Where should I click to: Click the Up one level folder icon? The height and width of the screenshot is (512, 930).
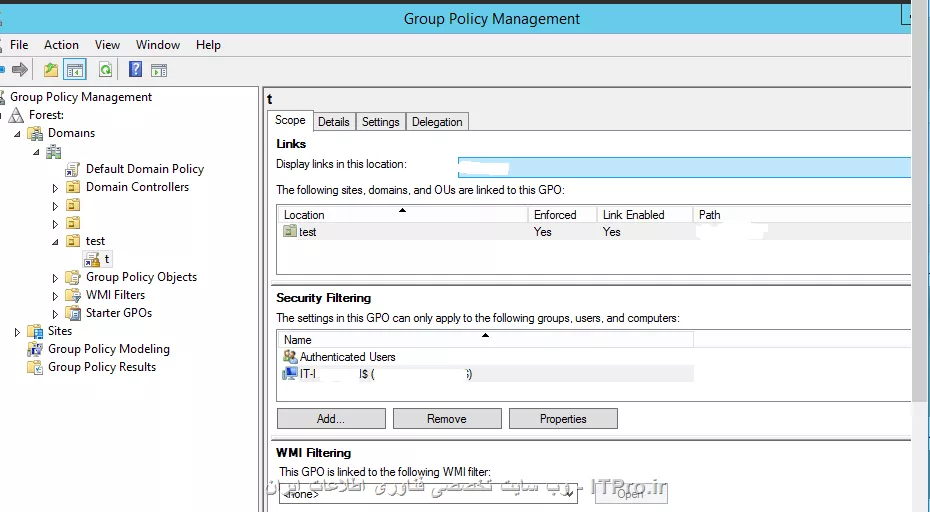click(51, 70)
